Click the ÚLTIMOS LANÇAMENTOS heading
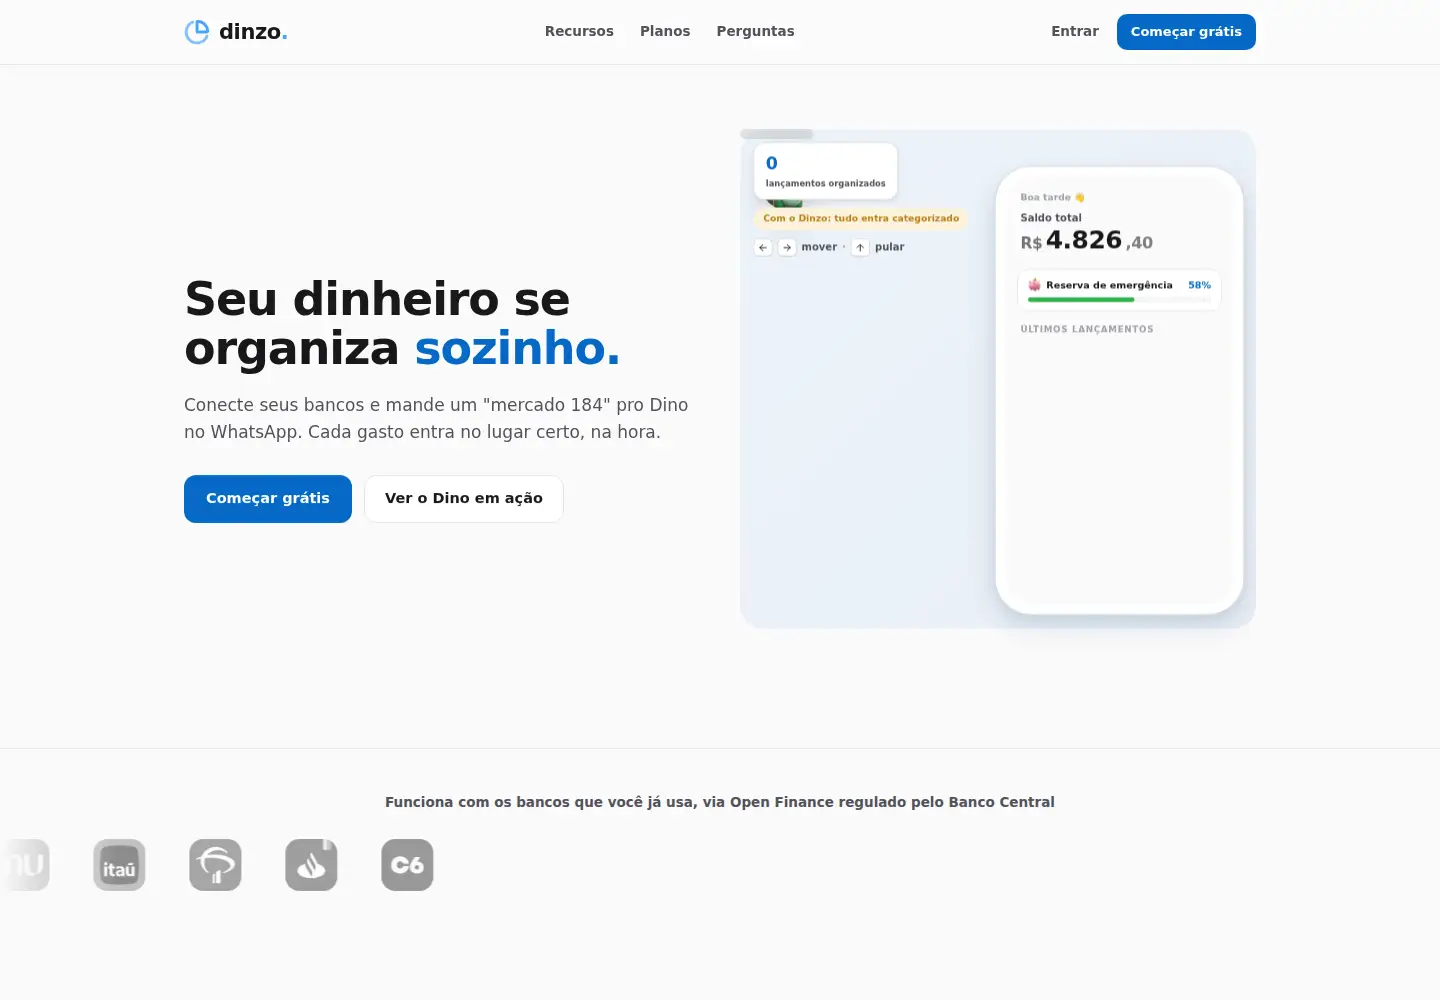Viewport: 1440px width, 1000px height. point(1087,329)
